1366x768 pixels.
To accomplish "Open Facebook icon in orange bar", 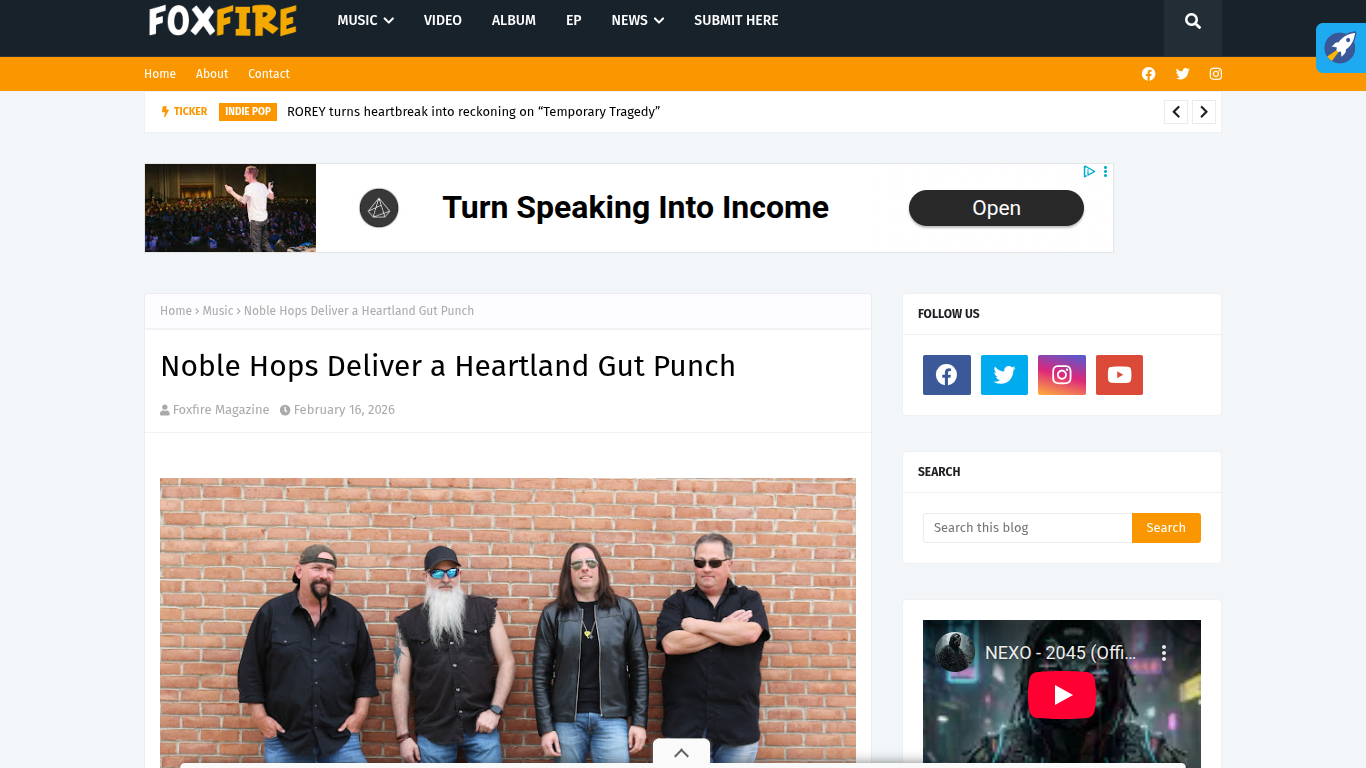I will (x=1148, y=74).
